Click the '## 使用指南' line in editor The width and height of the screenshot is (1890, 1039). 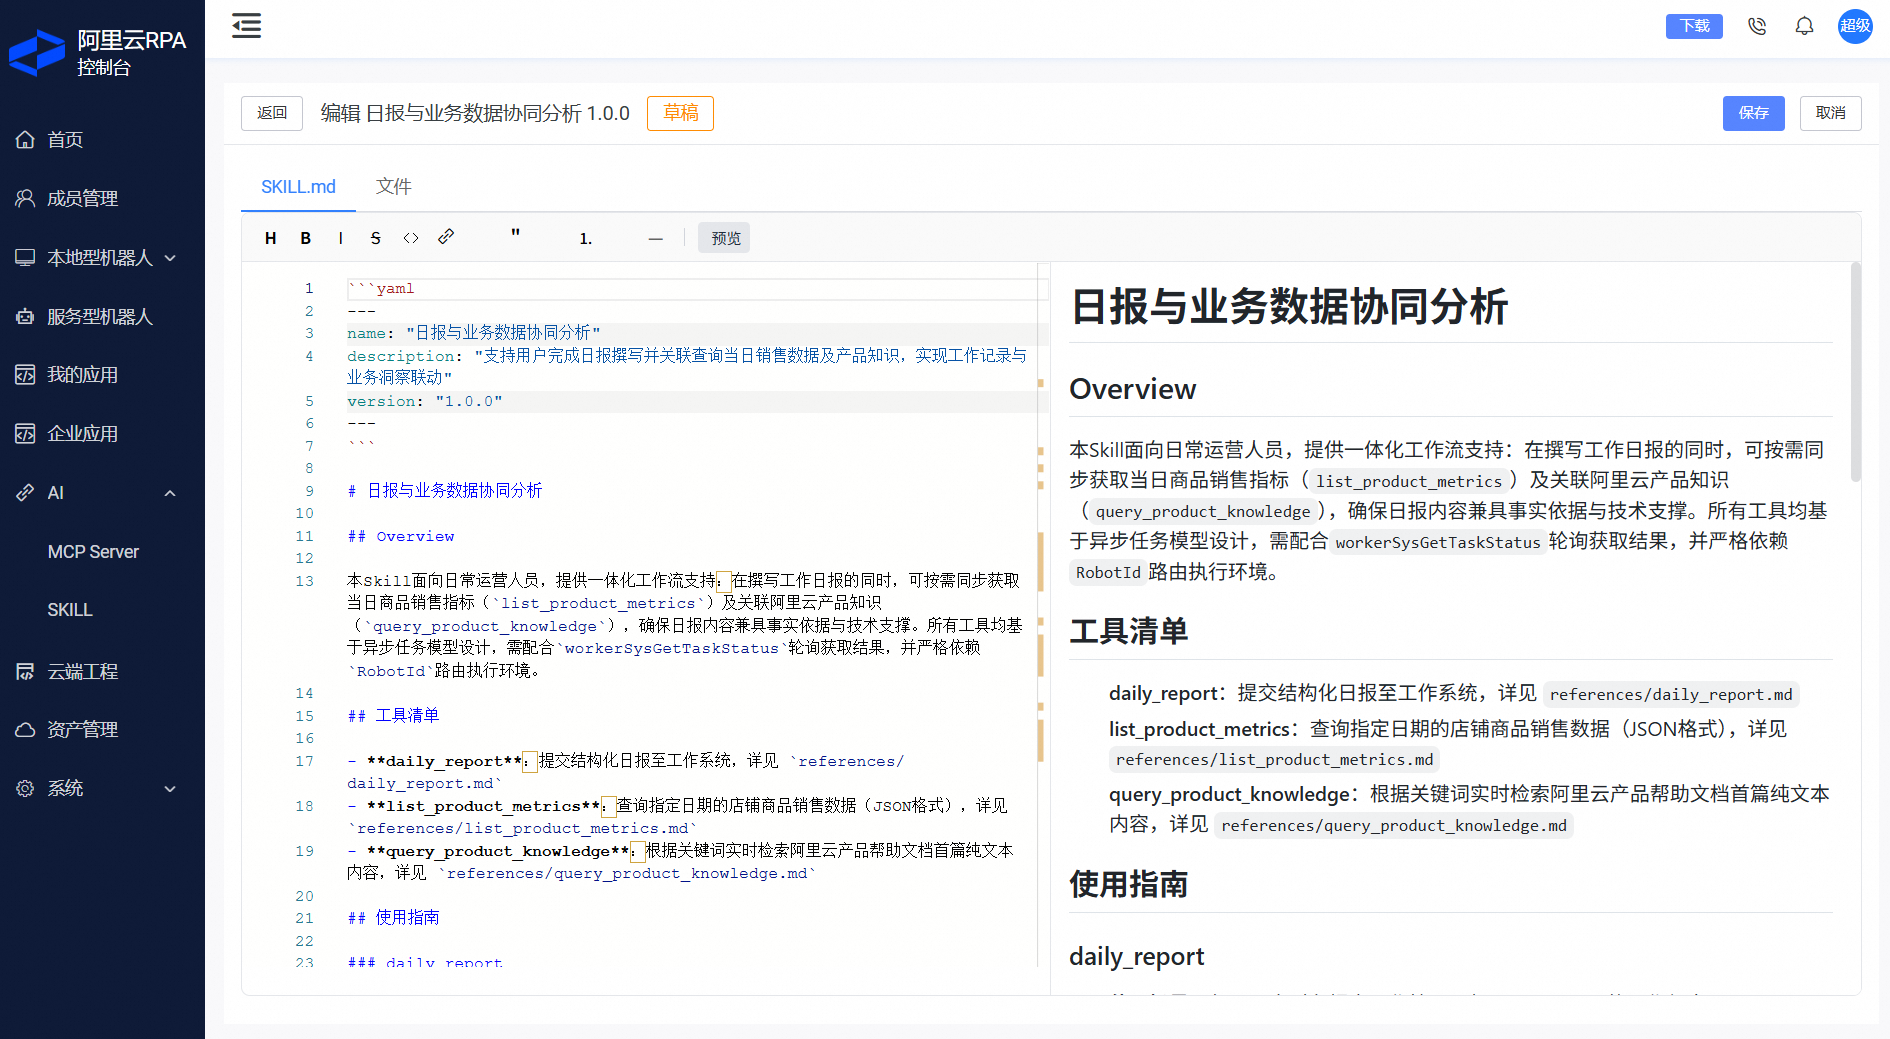coord(393,918)
